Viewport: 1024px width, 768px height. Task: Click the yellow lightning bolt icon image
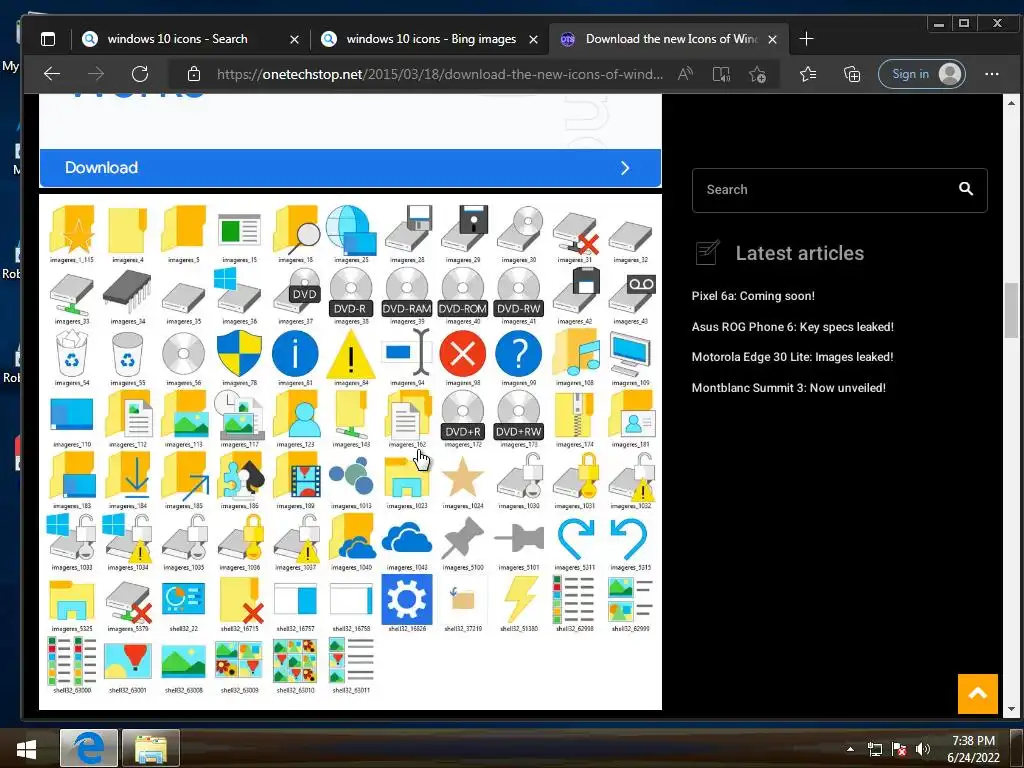pos(519,600)
